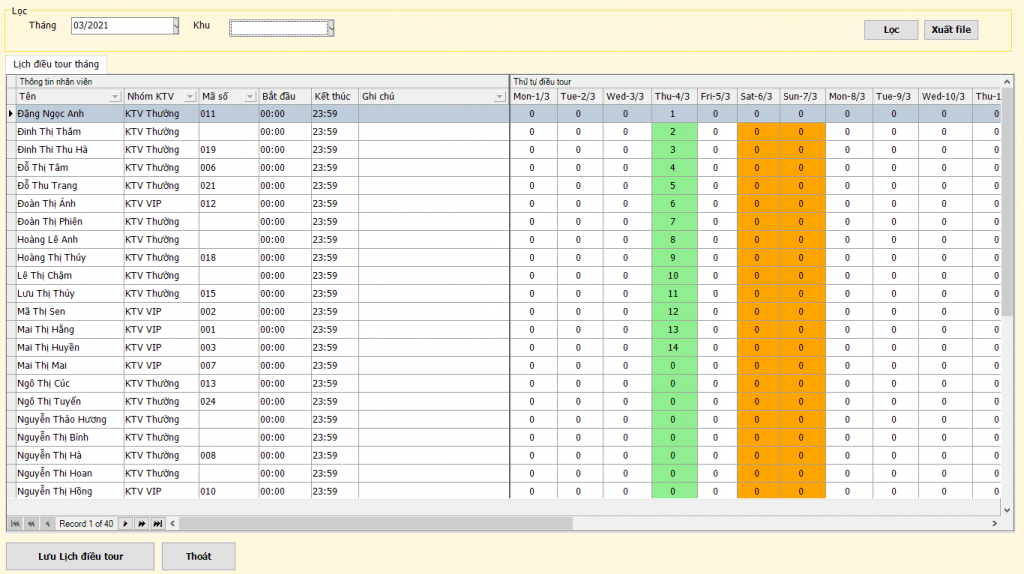1024x574 pixels.
Task: Click the Thu-4/3 column header
Action: [672, 96]
